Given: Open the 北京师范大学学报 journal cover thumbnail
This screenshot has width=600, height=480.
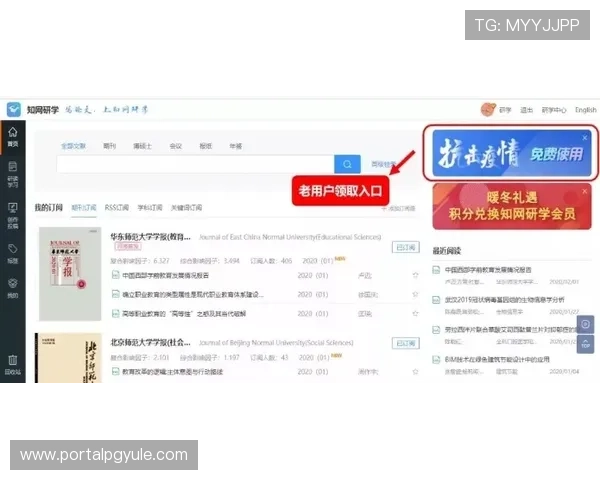Looking at the screenshot, I should pyautogui.click(x=68, y=358).
